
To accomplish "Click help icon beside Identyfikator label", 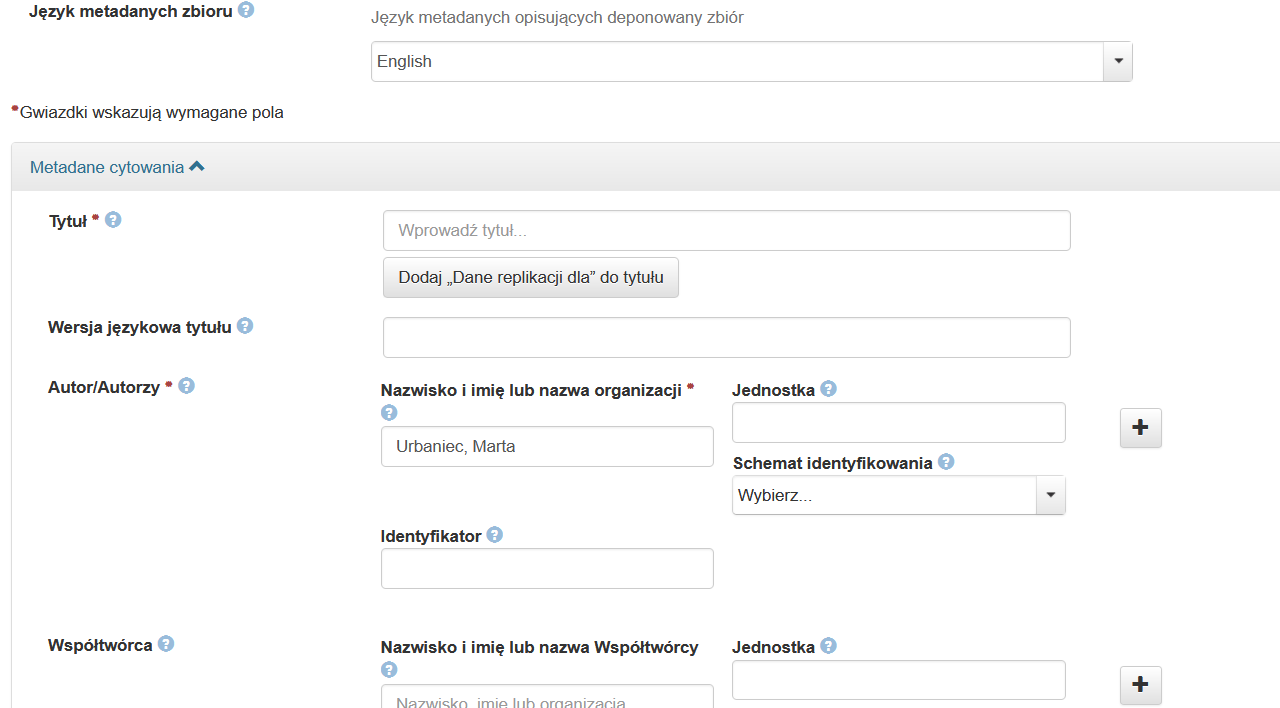I will pyautogui.click(x=494, y=535).
